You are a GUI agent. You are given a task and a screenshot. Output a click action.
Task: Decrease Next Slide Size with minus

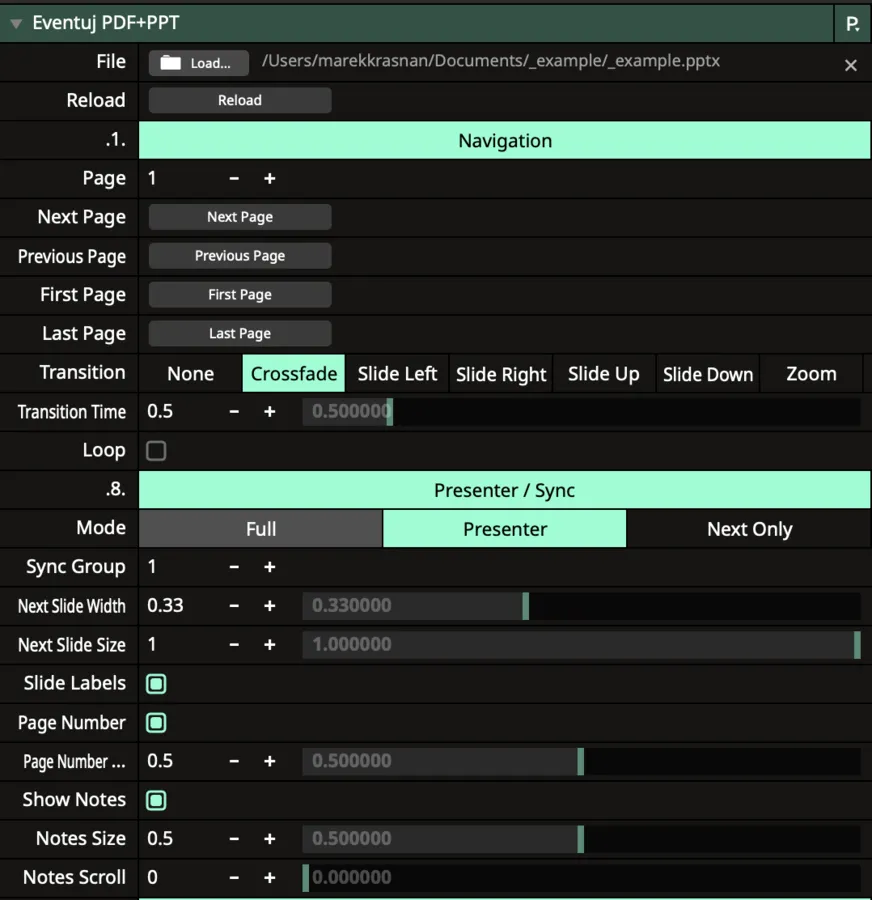(234, 645)
